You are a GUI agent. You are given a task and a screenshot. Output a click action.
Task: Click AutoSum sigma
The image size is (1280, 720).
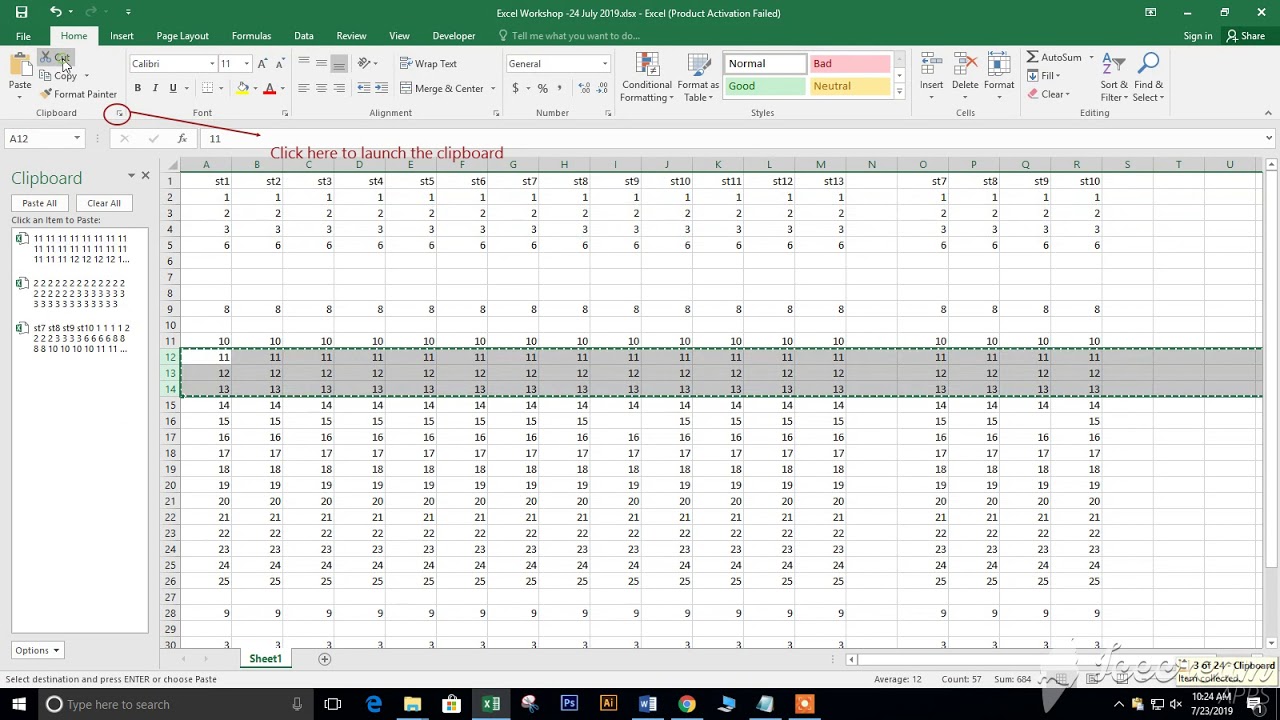click(1033, 57)
